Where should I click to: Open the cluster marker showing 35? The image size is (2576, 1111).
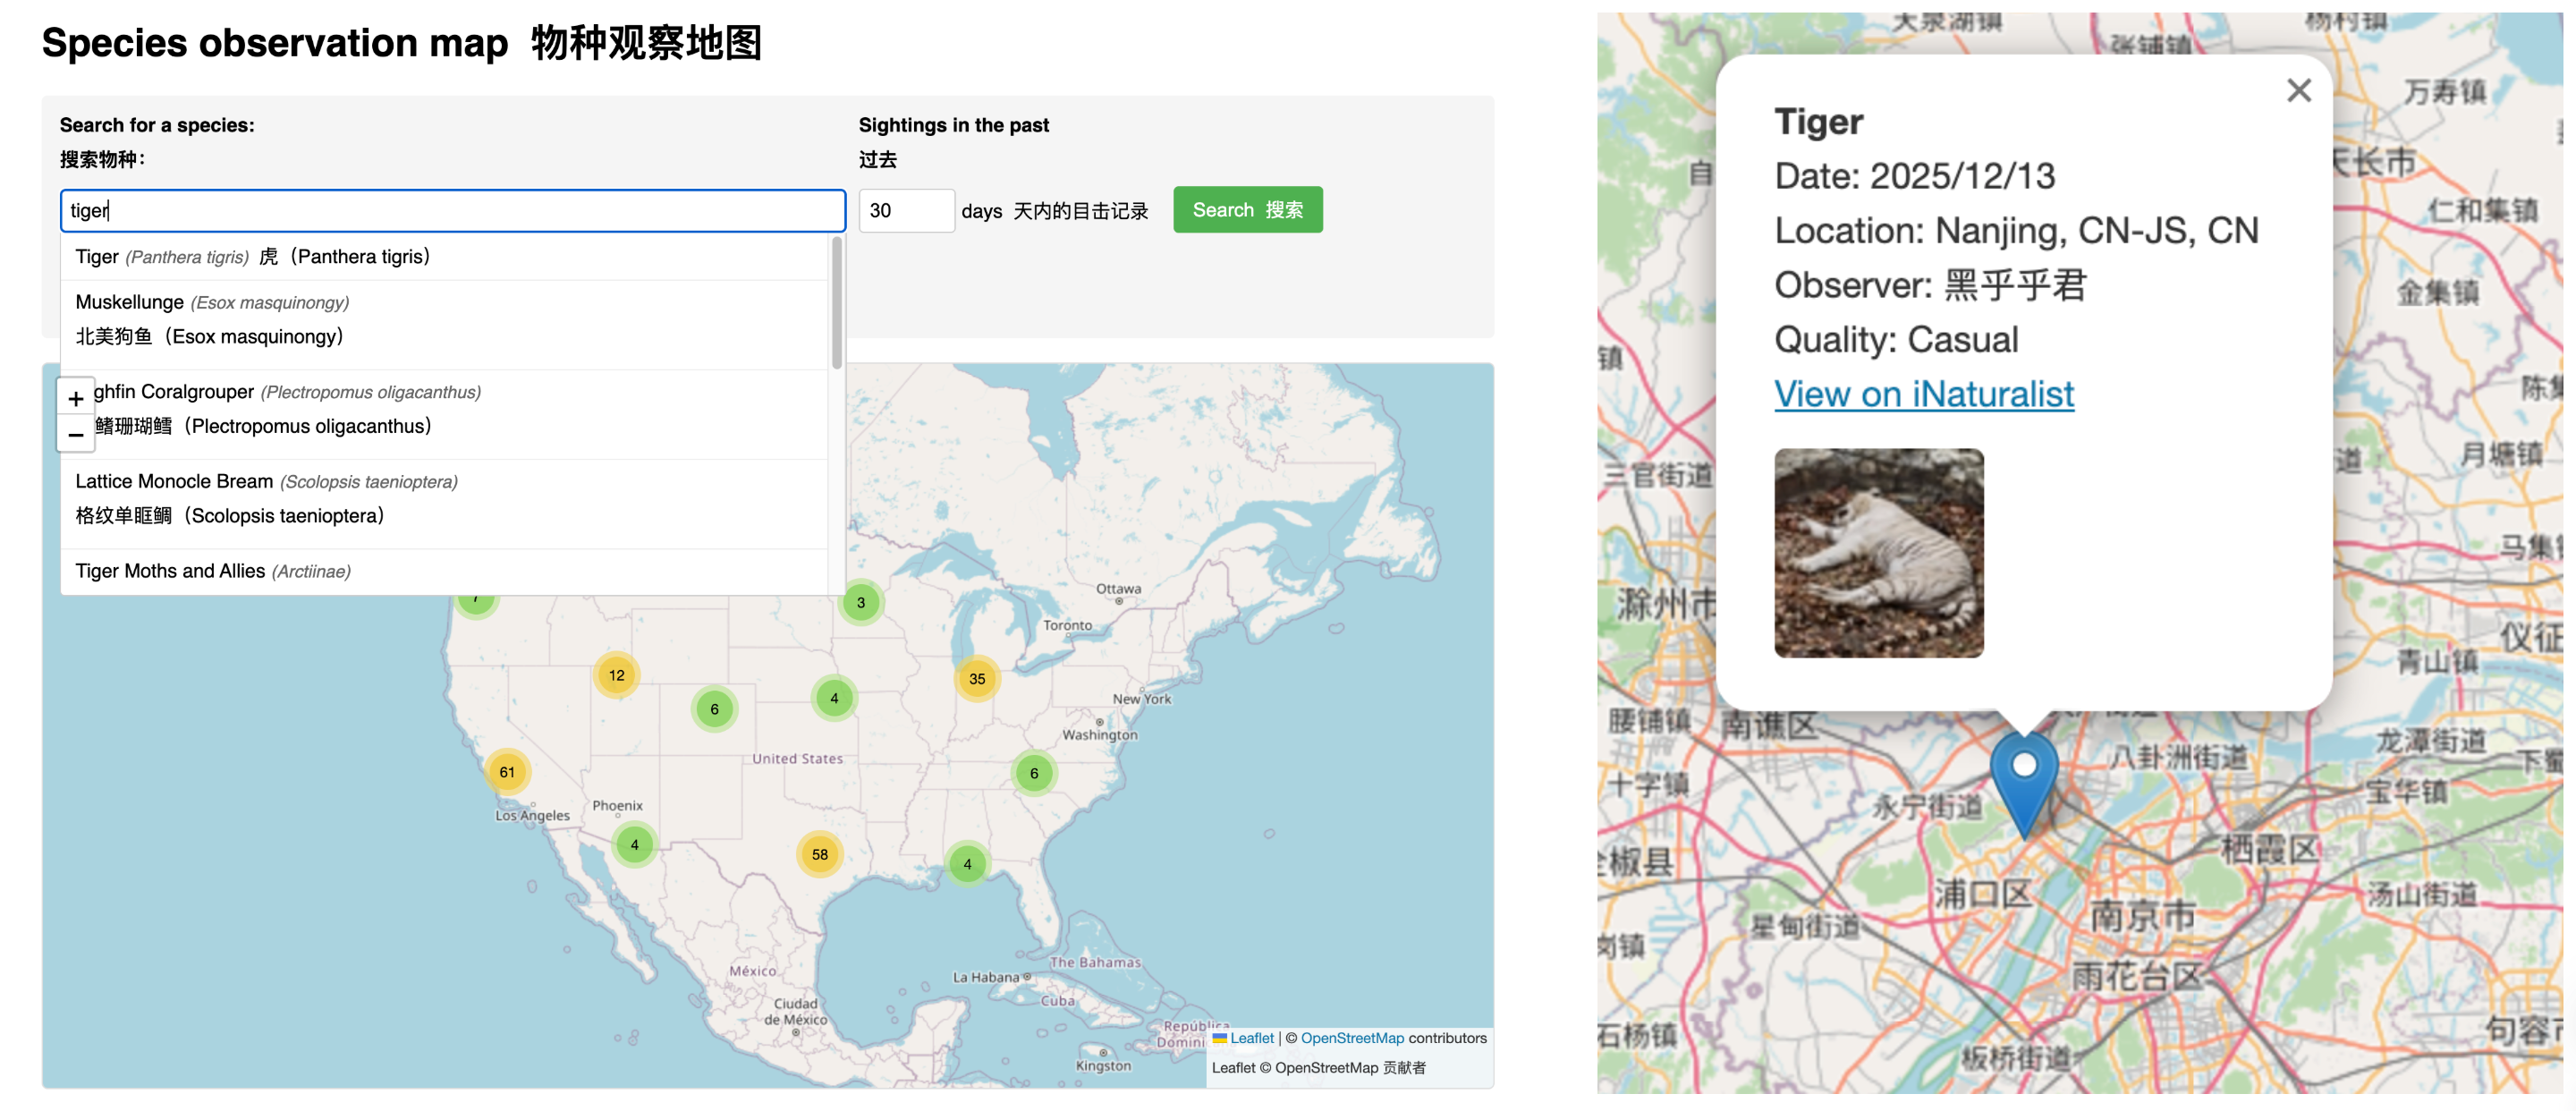(976, 678)
